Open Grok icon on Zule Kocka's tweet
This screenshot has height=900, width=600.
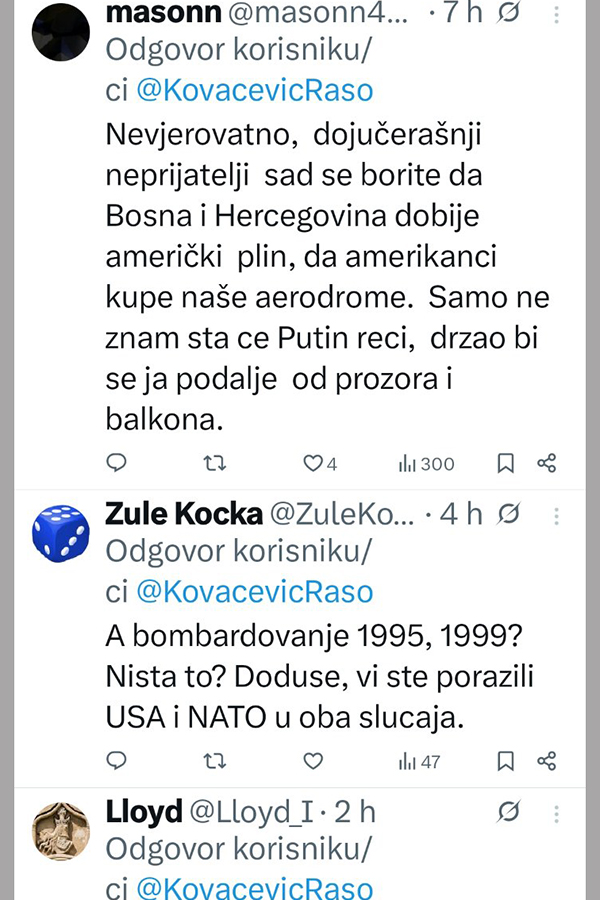point(508,514)
